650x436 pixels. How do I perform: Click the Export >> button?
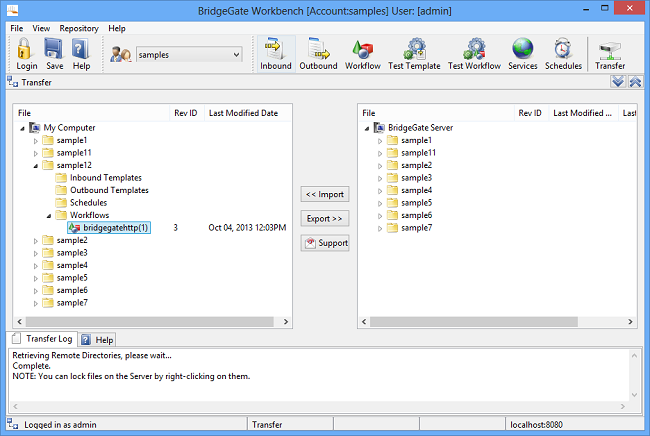point(324,218)
